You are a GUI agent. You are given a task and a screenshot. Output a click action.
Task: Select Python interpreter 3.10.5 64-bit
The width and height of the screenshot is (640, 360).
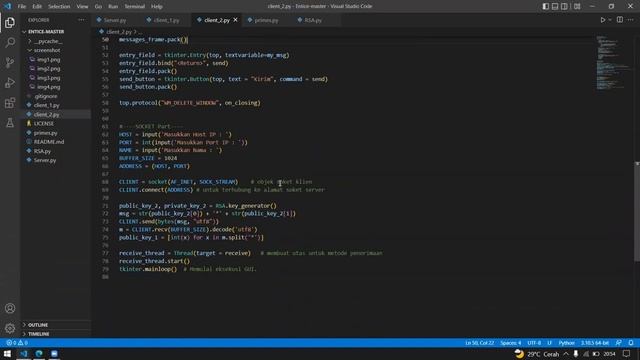595,342
